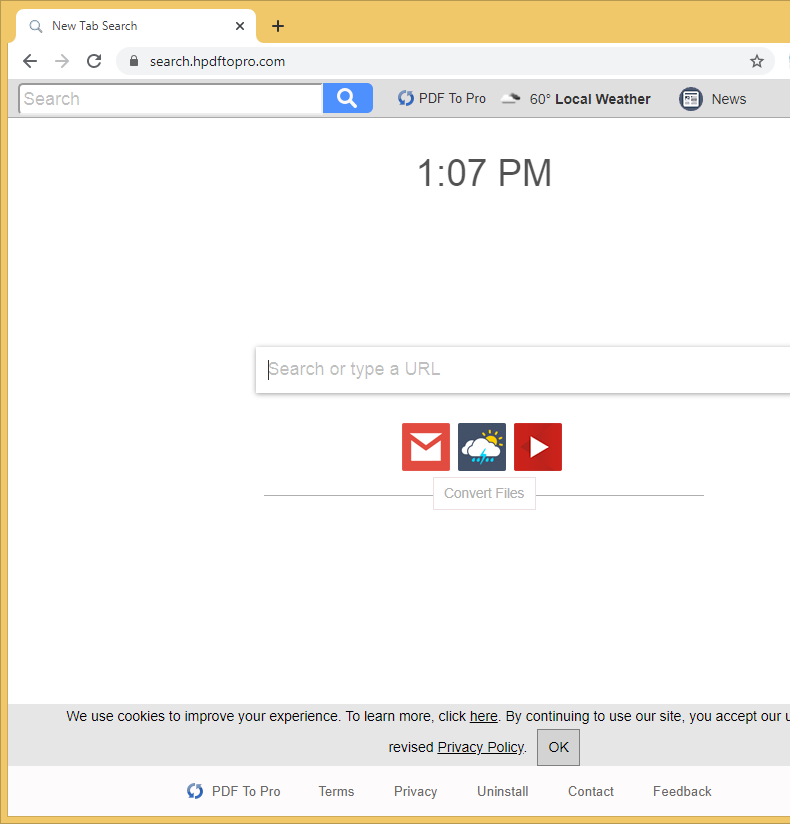Click the News newspaper icon
The image size is (790, 824).
coord(691,99)
